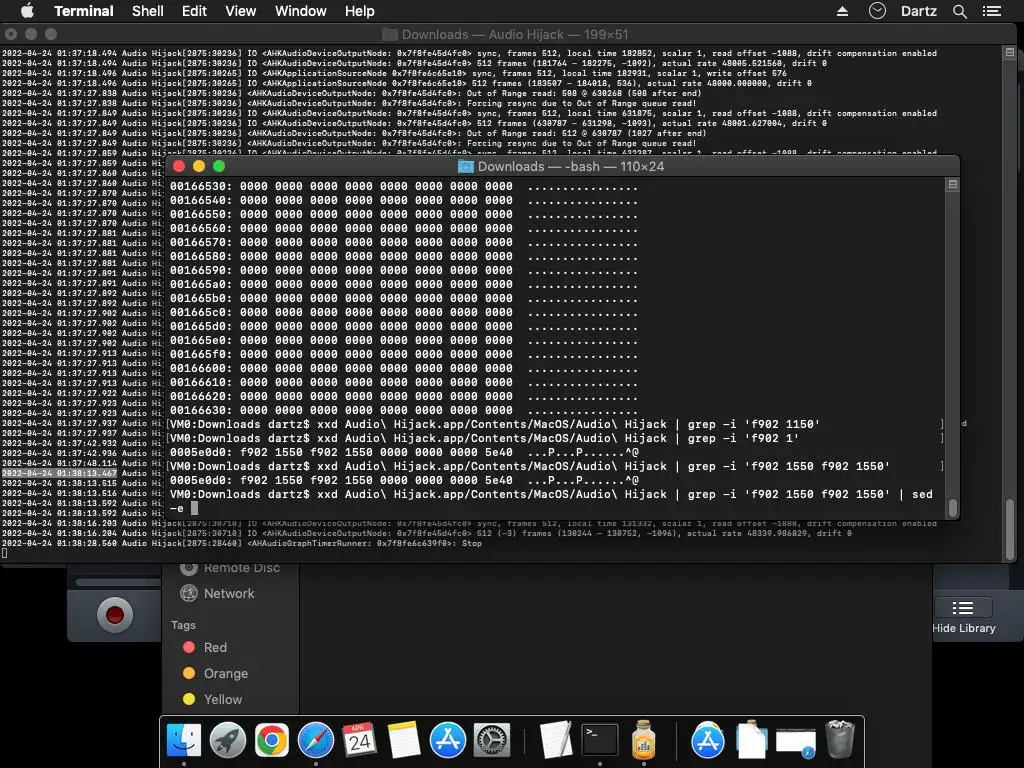
Task: Open System Preferences gear in Dock
Action: point(491,740)
